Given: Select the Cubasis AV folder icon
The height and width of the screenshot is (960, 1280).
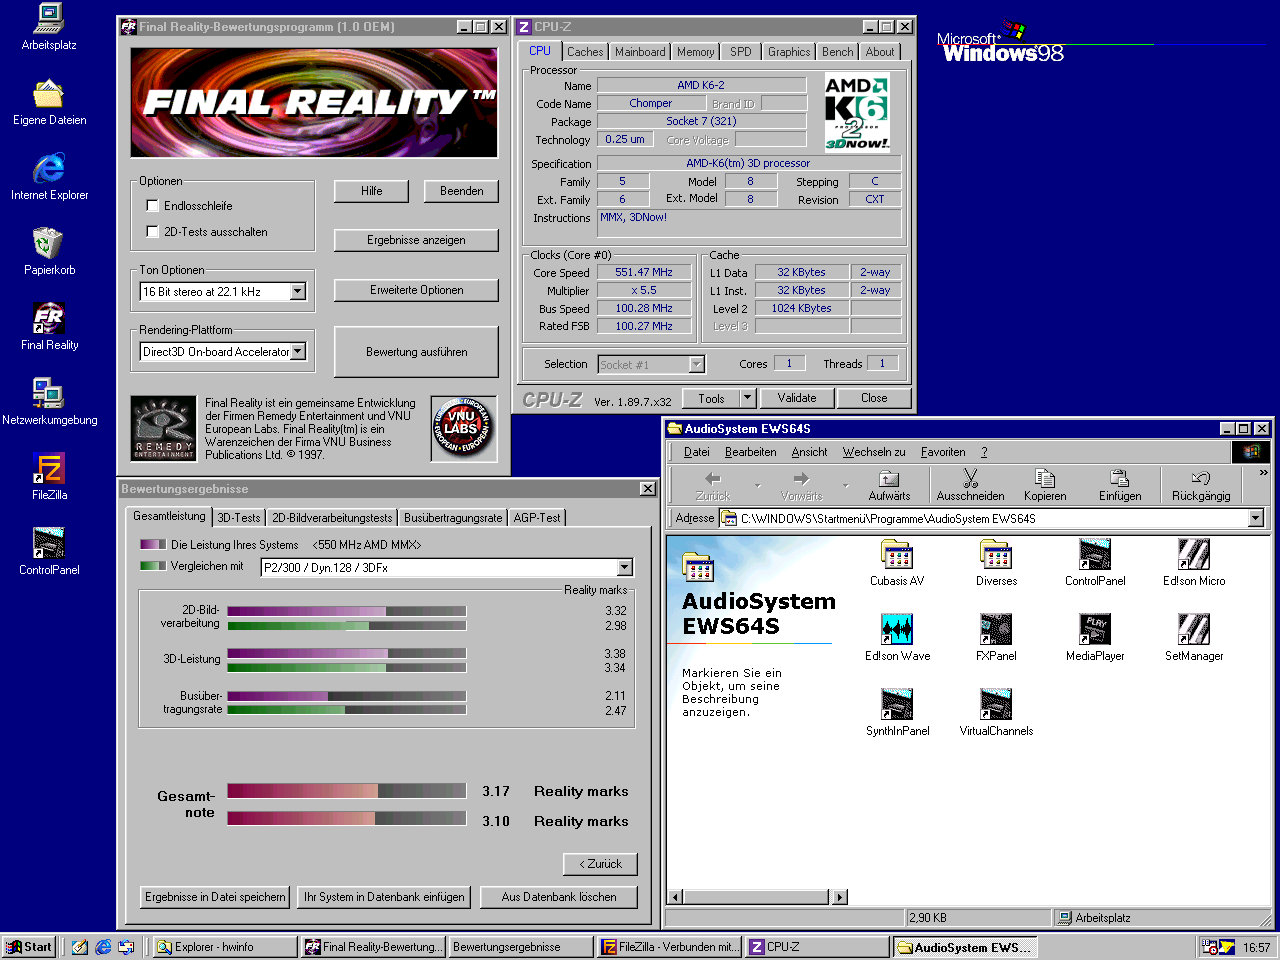Looking at the screenshot, I should [897, 554].
